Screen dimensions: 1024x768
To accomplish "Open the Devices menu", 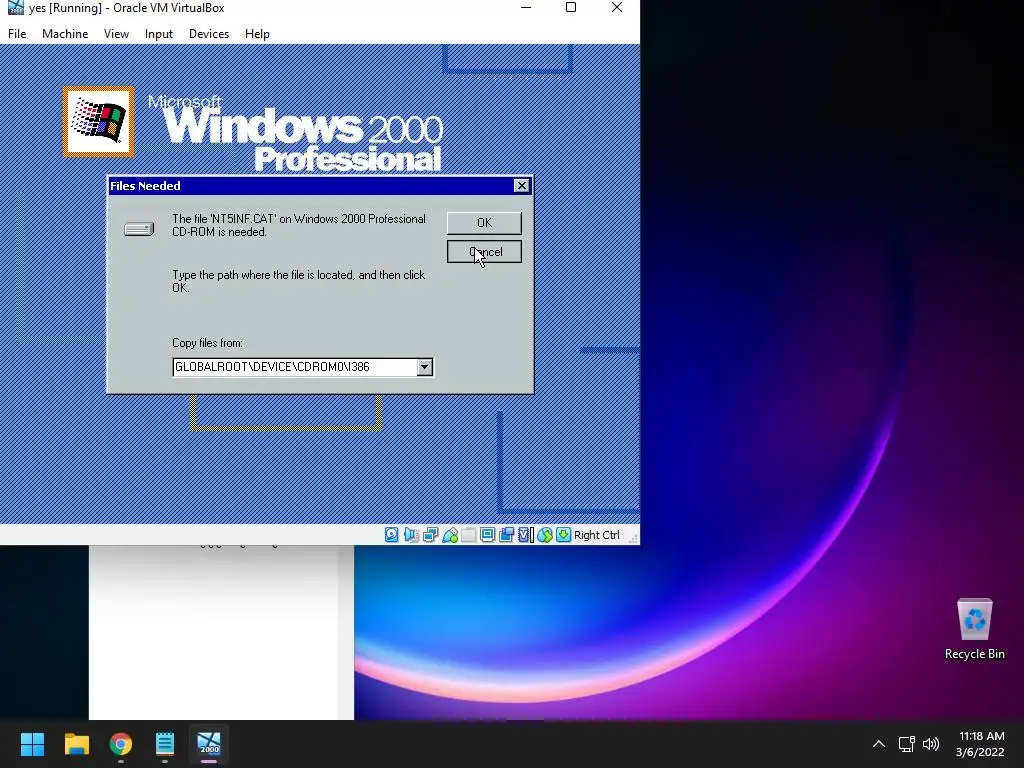I will [x=209, y=34].
